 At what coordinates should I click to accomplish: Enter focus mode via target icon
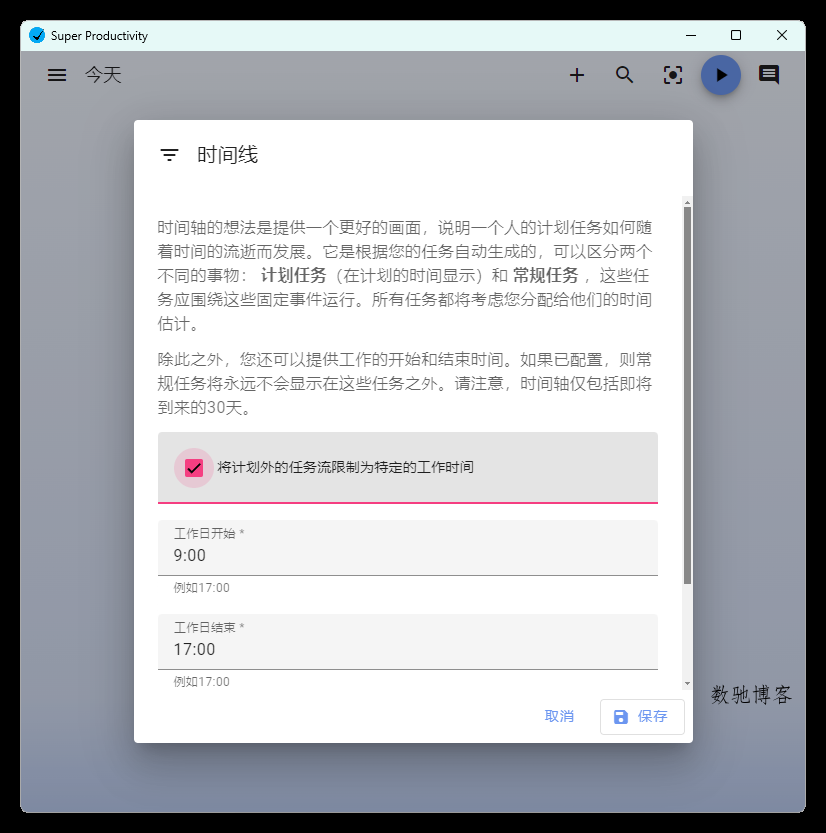673,75
